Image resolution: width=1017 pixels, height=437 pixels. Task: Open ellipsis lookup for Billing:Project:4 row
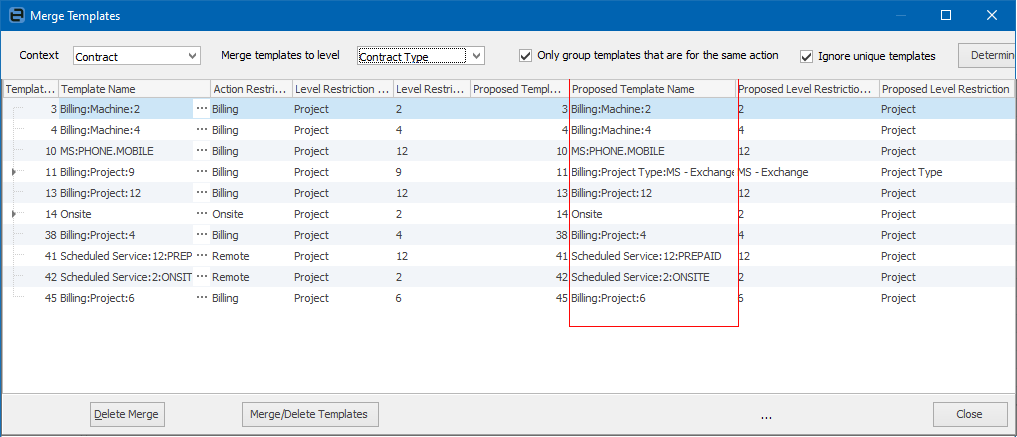click(202, 235)
